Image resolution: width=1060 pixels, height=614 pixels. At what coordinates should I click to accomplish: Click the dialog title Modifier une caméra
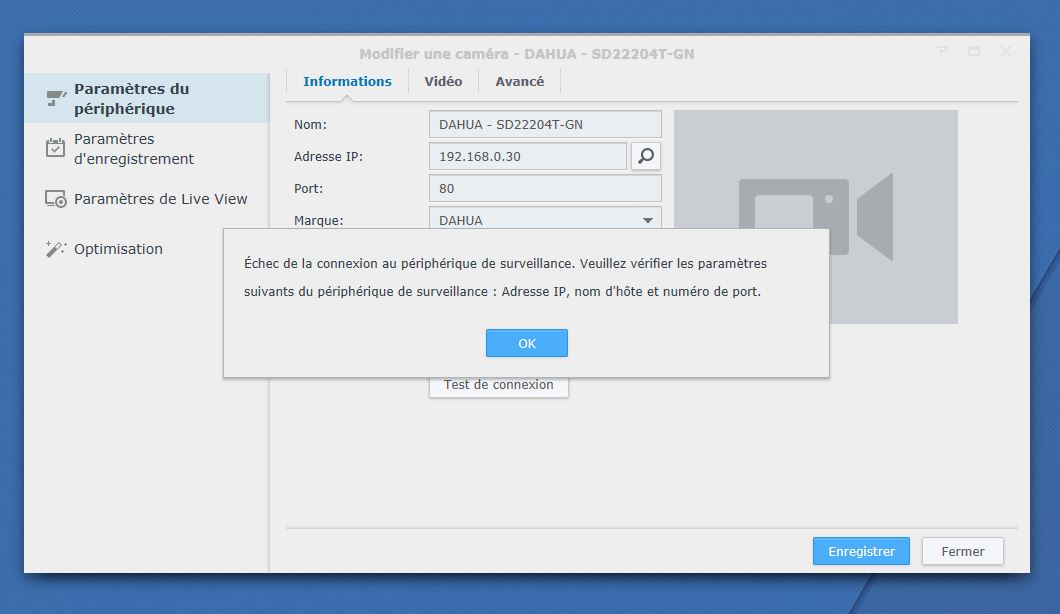(x=527, y=54)
